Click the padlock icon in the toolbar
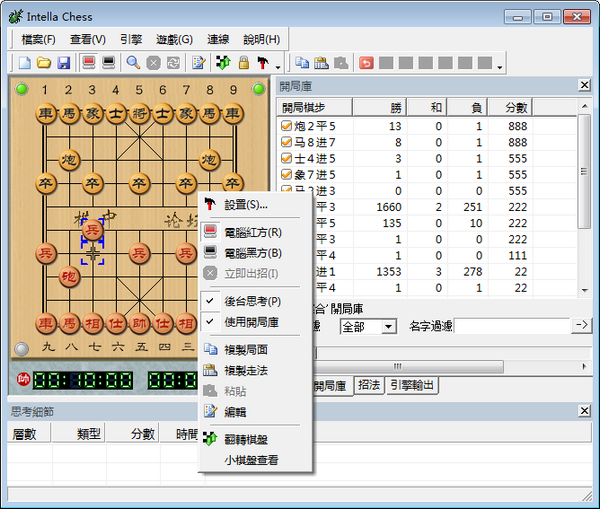Image resolution: width=600 pixels, height=509 pixels. tap(243, 63)
